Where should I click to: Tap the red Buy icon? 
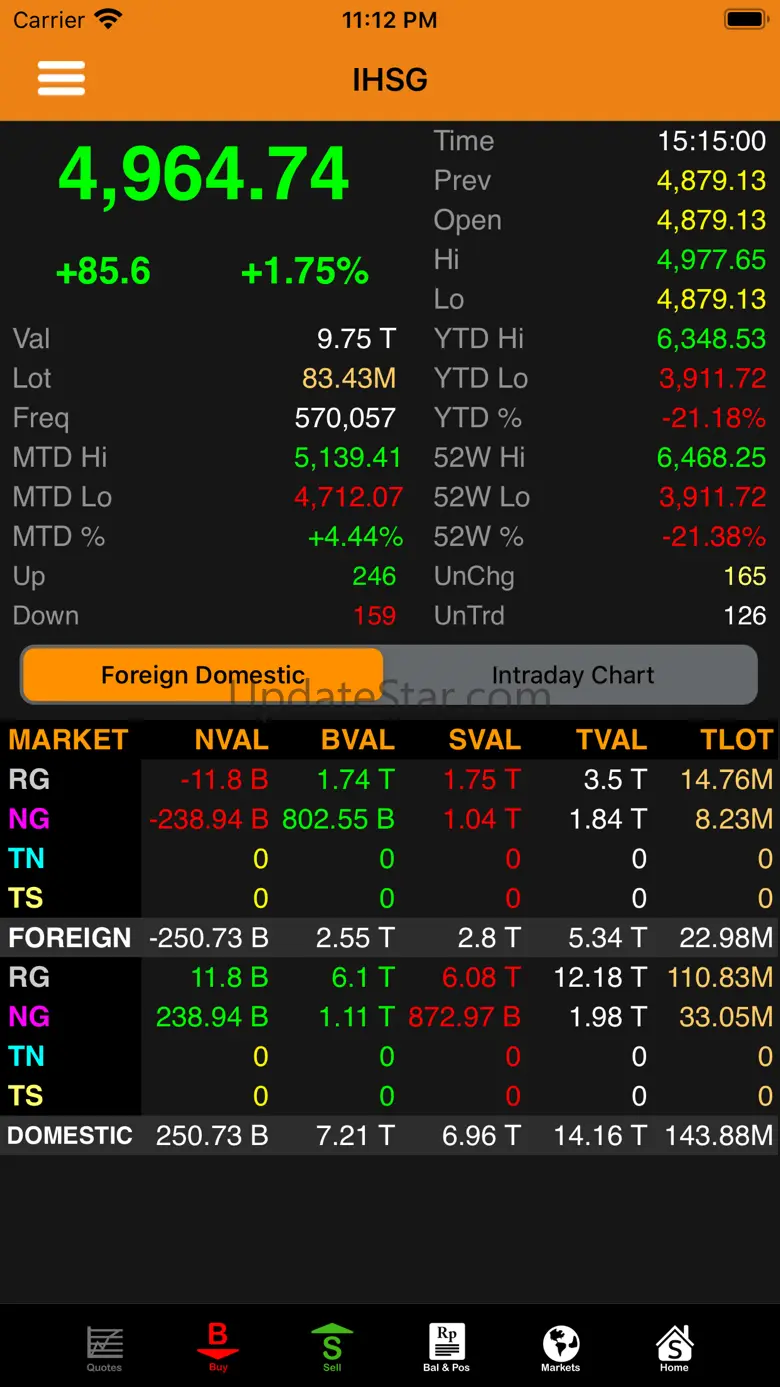click(218, 1346)
